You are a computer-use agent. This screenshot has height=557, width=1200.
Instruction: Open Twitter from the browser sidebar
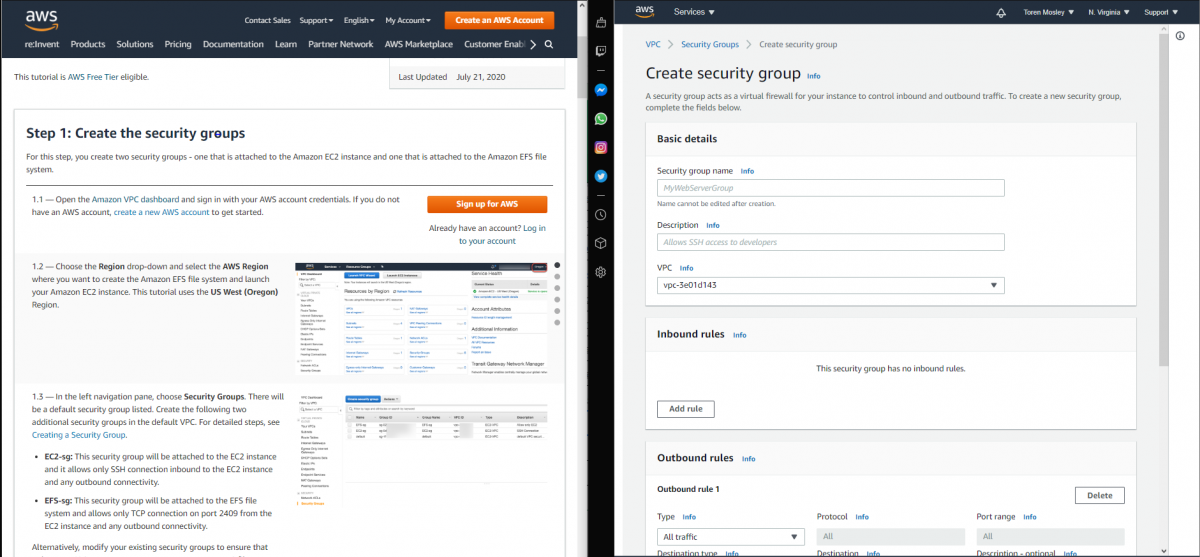pos(600,176)
